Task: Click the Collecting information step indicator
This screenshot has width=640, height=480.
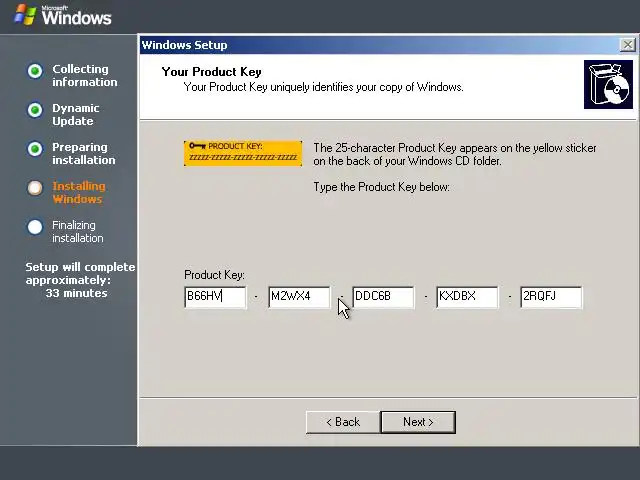Action: [35, 71]
